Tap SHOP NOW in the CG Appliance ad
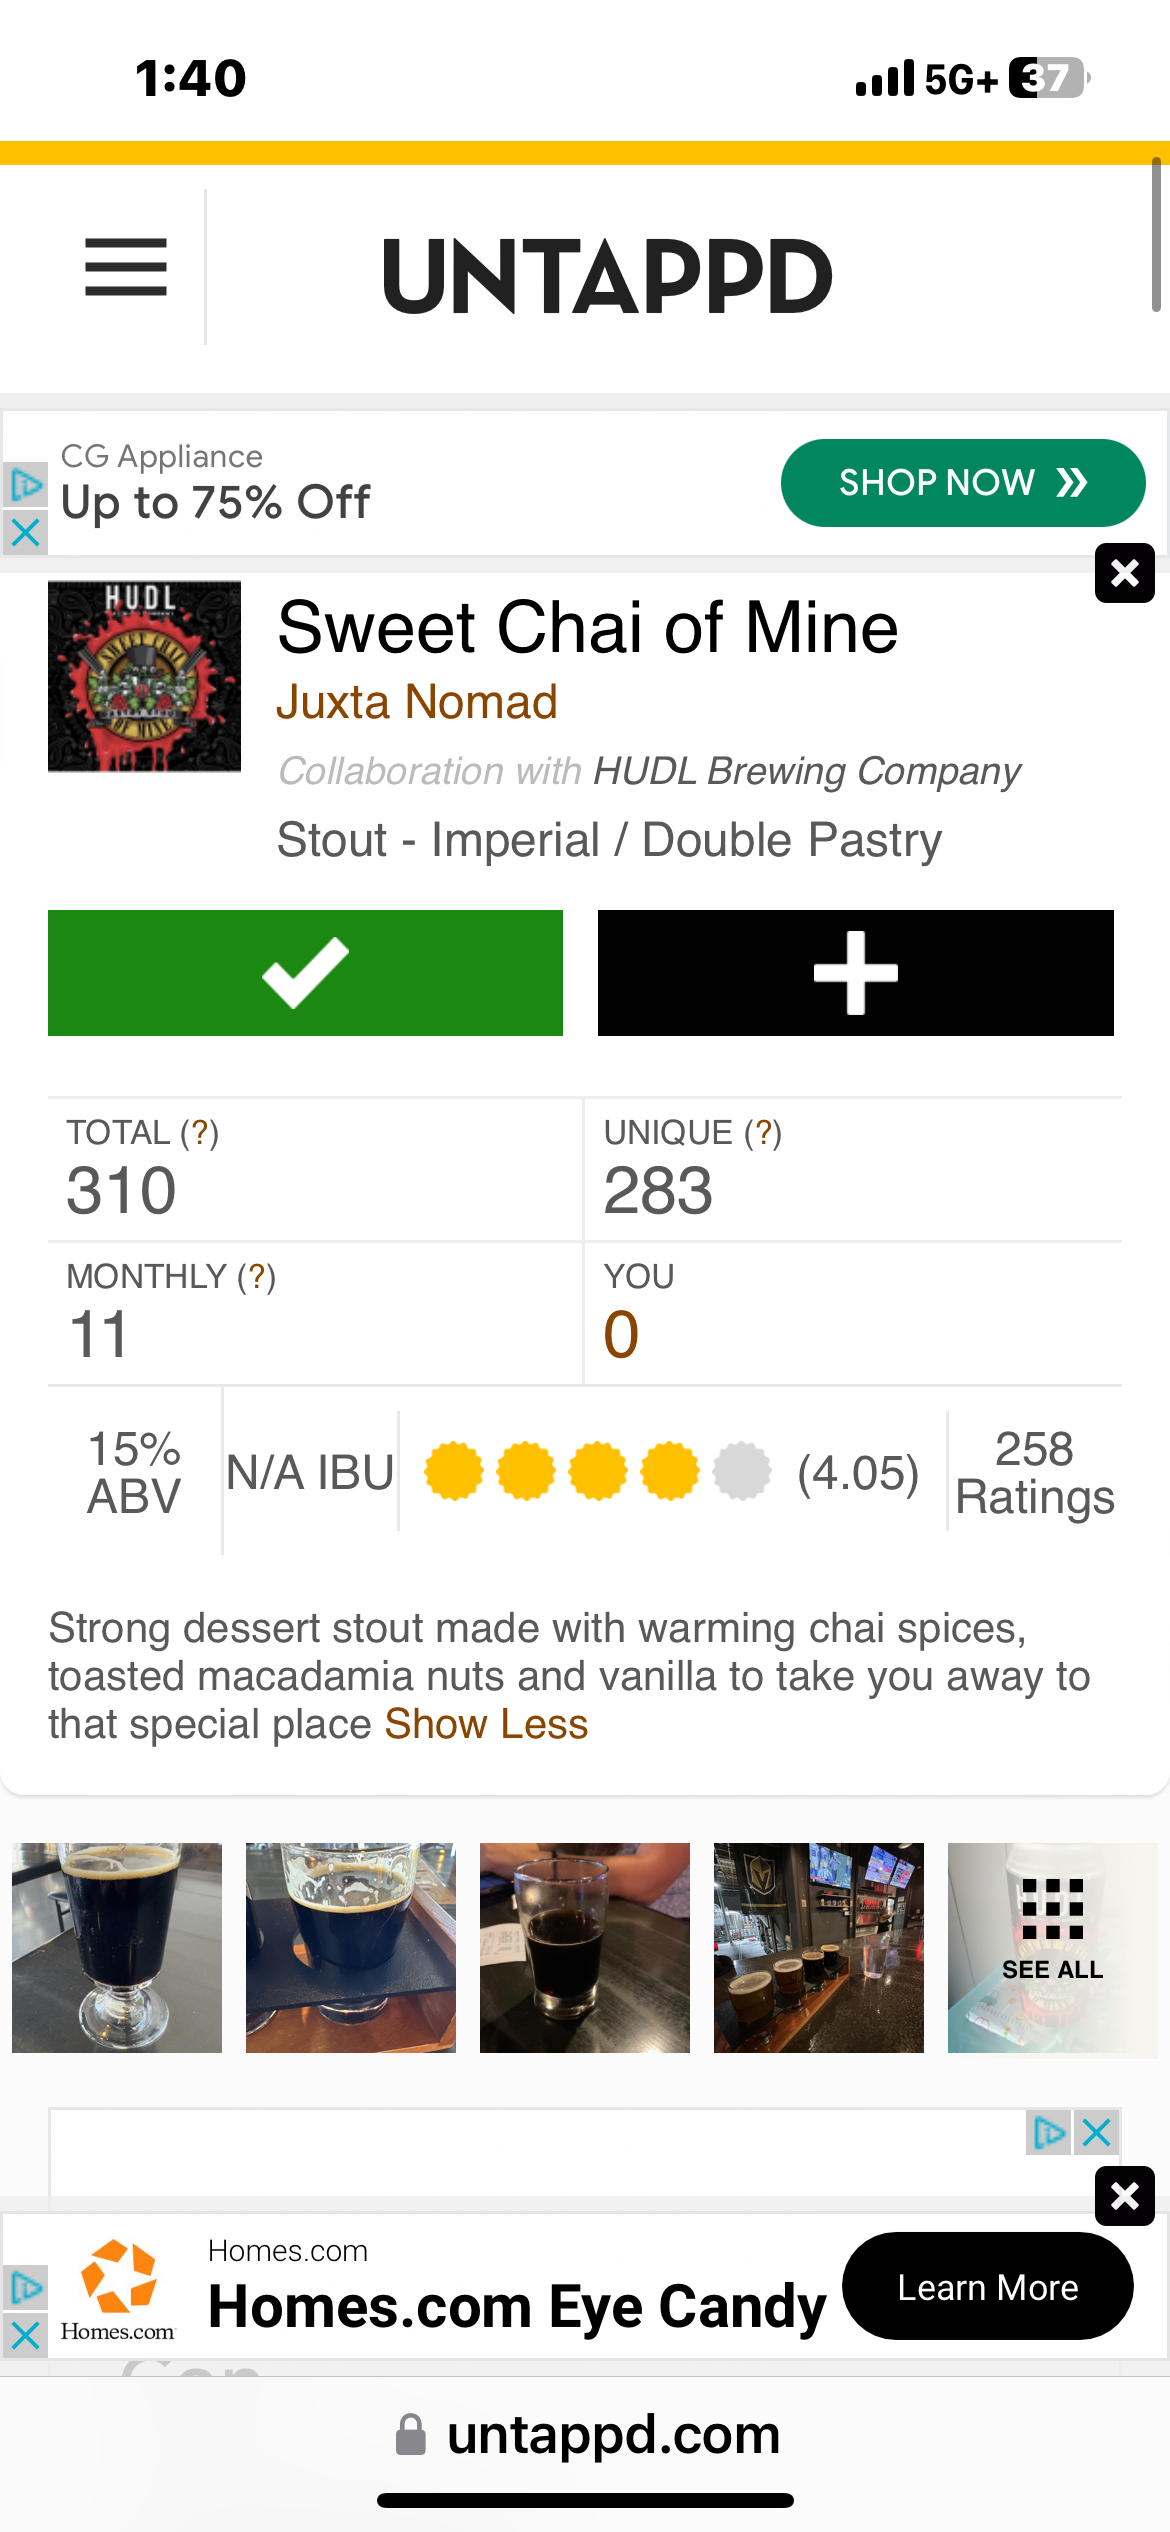This screenshot has width=1170, height=2532. point(962,483)
